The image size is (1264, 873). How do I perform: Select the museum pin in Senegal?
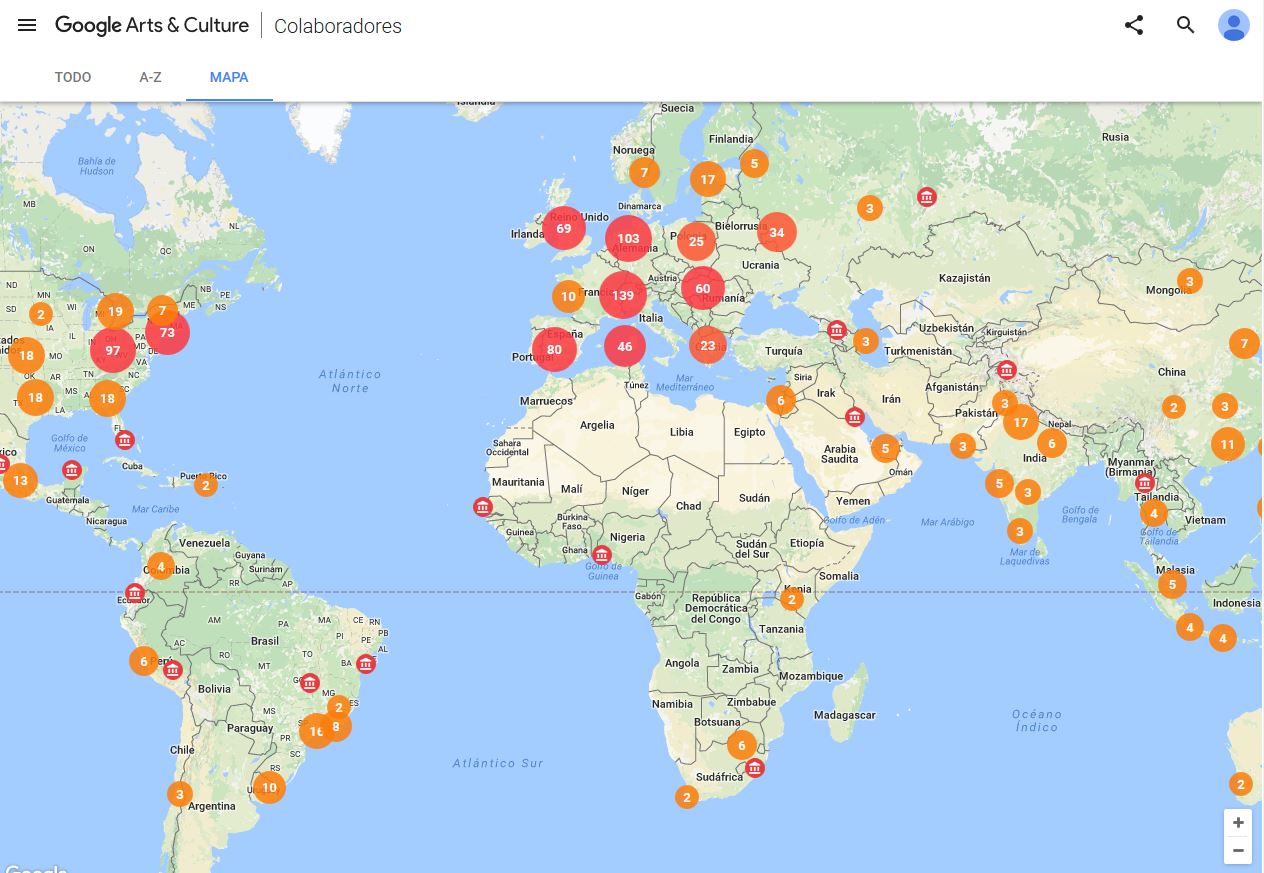coord(483,506)
